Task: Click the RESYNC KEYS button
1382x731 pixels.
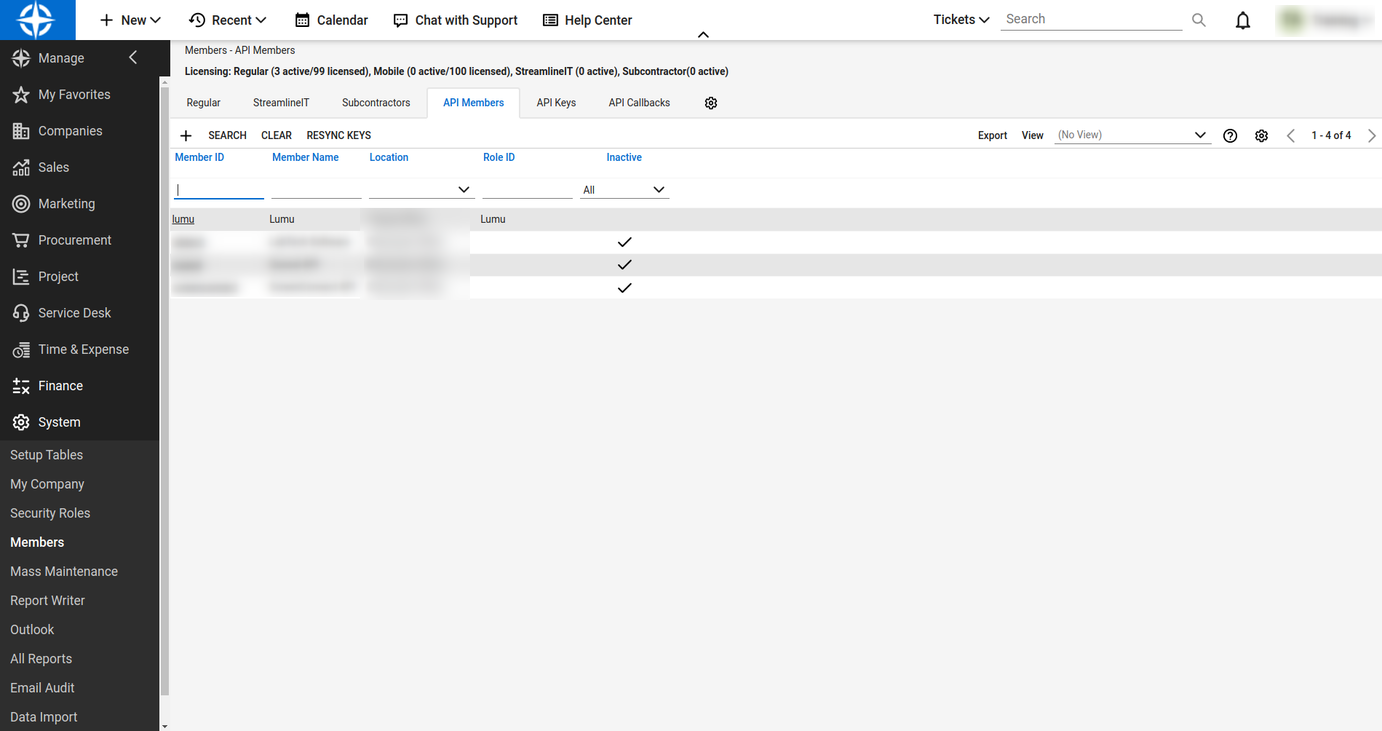Action: (x=338, y=136)
